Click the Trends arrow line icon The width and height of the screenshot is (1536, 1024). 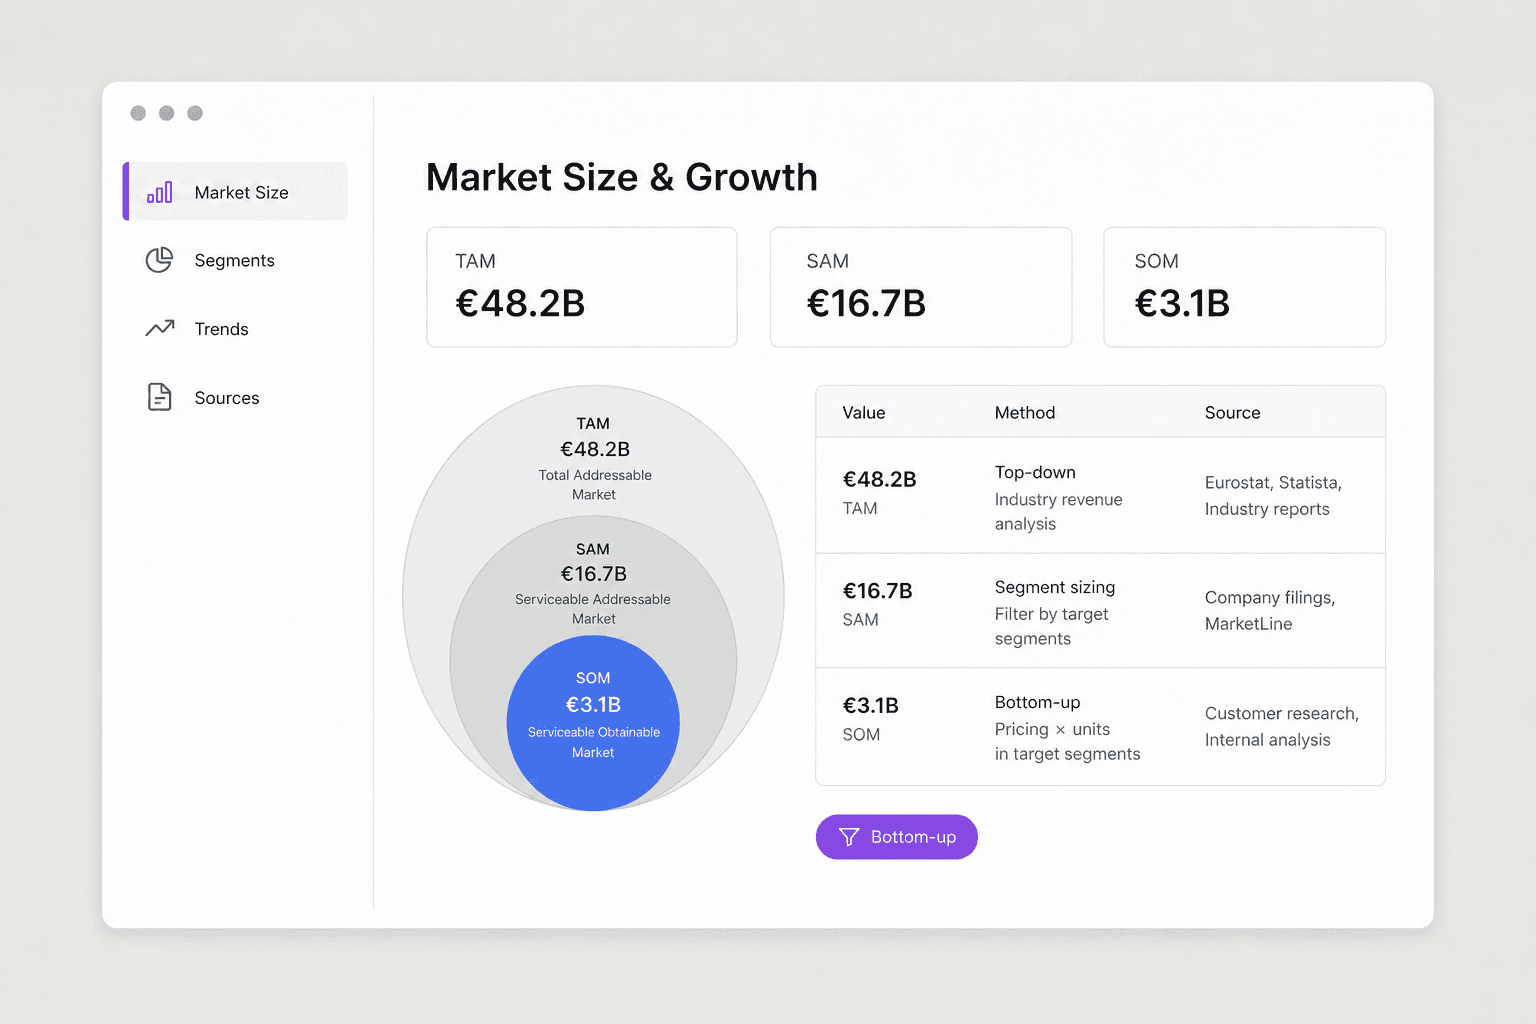[160, 328]
